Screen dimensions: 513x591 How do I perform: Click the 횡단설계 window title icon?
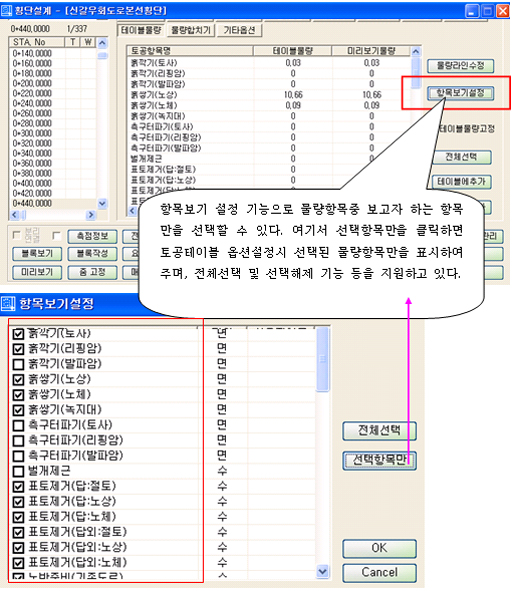(x=6, y=10)
